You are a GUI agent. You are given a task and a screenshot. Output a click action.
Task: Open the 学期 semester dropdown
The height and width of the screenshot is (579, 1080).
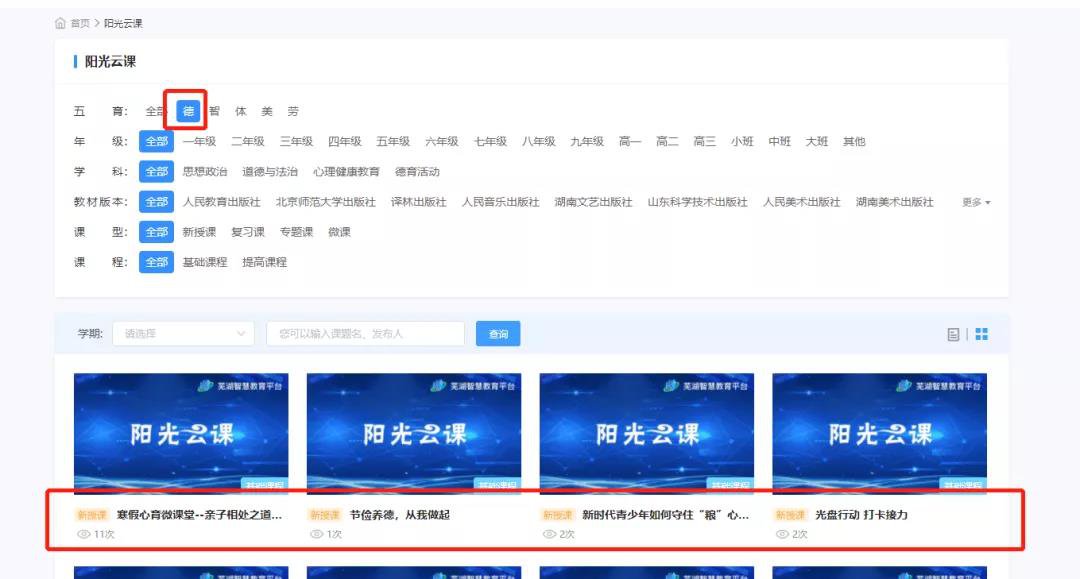[x=183, y=334]
